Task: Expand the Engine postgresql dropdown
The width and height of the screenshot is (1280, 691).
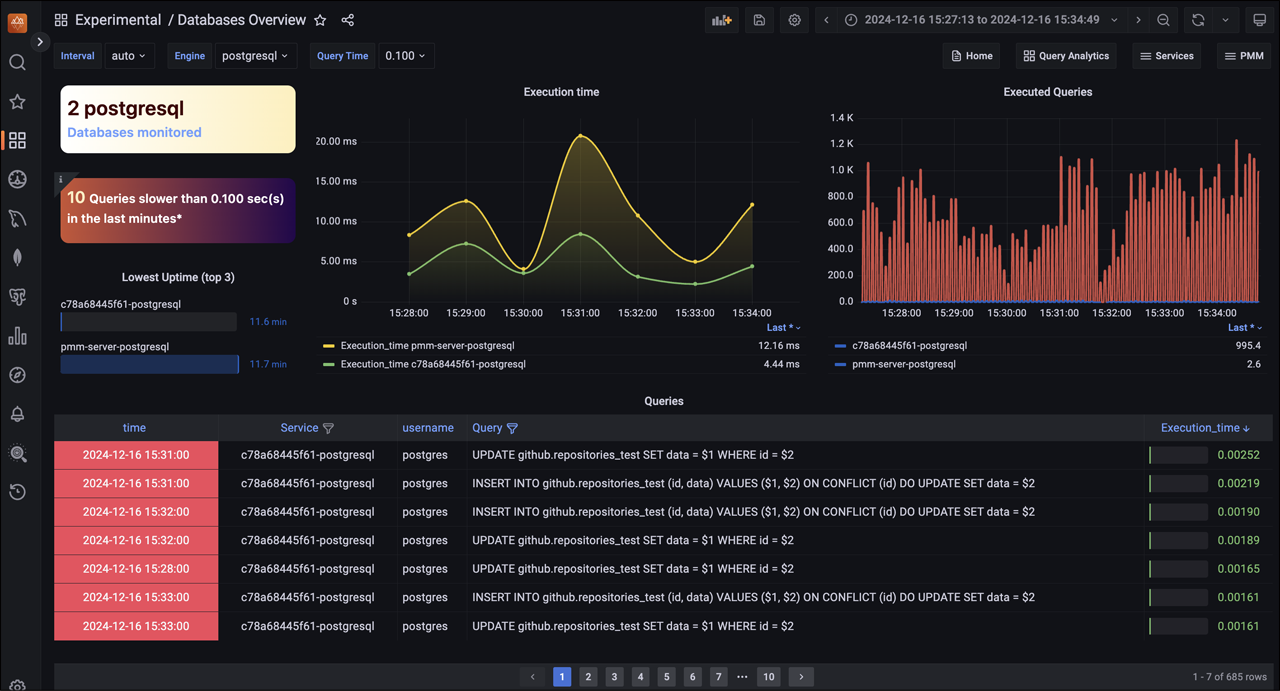Action: click(x=254, y=56)
